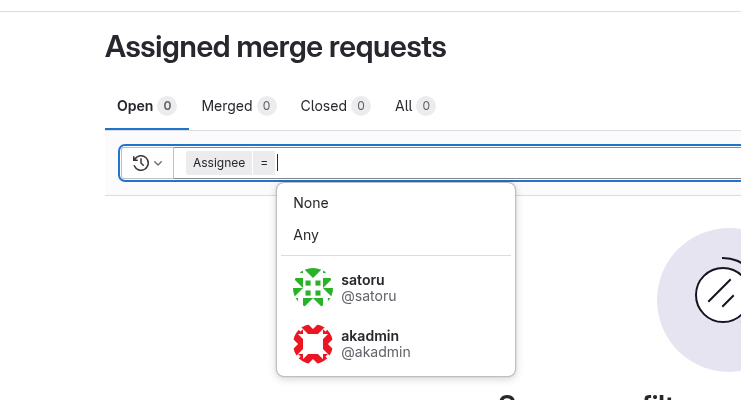Switch to the Closed tab
Image resolution: width=741 pixels, height=400 pixels.
pyautogui.click(x=335, y=106)
